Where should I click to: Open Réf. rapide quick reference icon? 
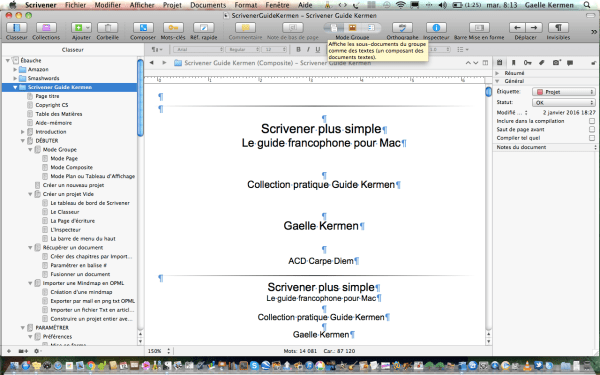tap(204, 28)
